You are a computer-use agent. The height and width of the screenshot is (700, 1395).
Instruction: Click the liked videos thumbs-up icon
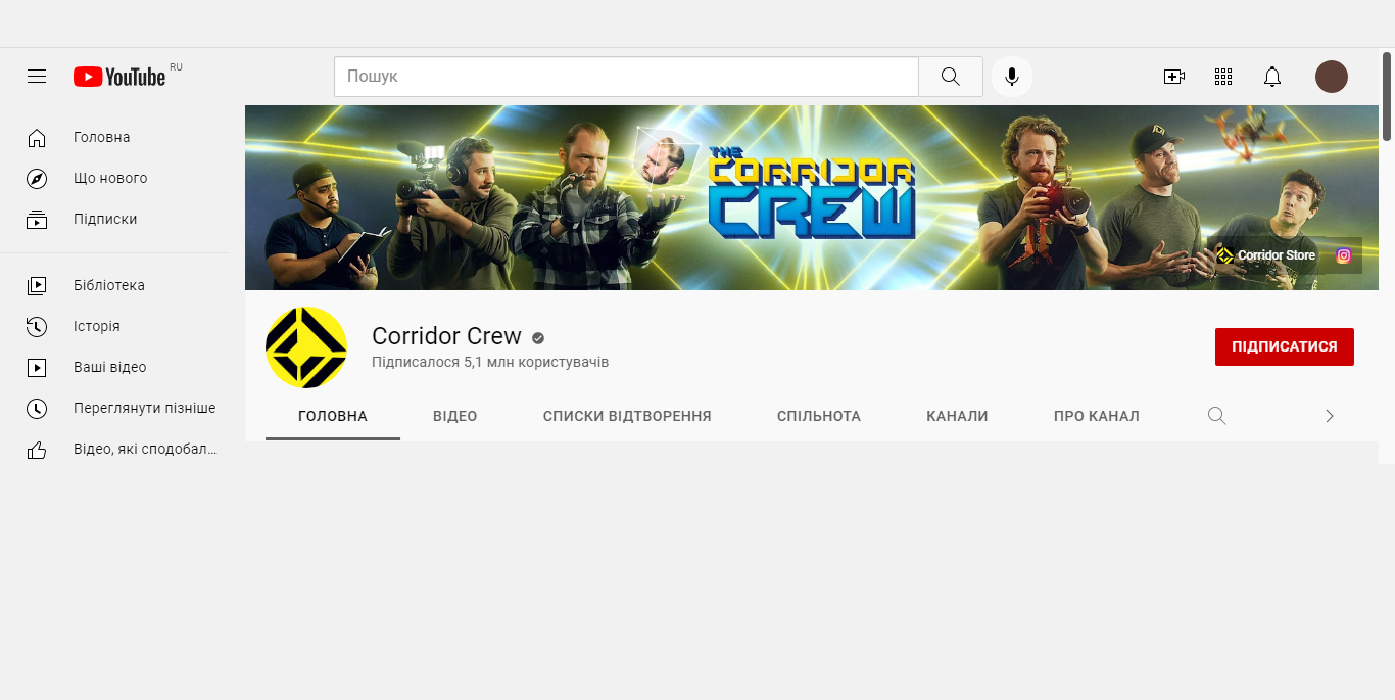click(x=37, y=449)
